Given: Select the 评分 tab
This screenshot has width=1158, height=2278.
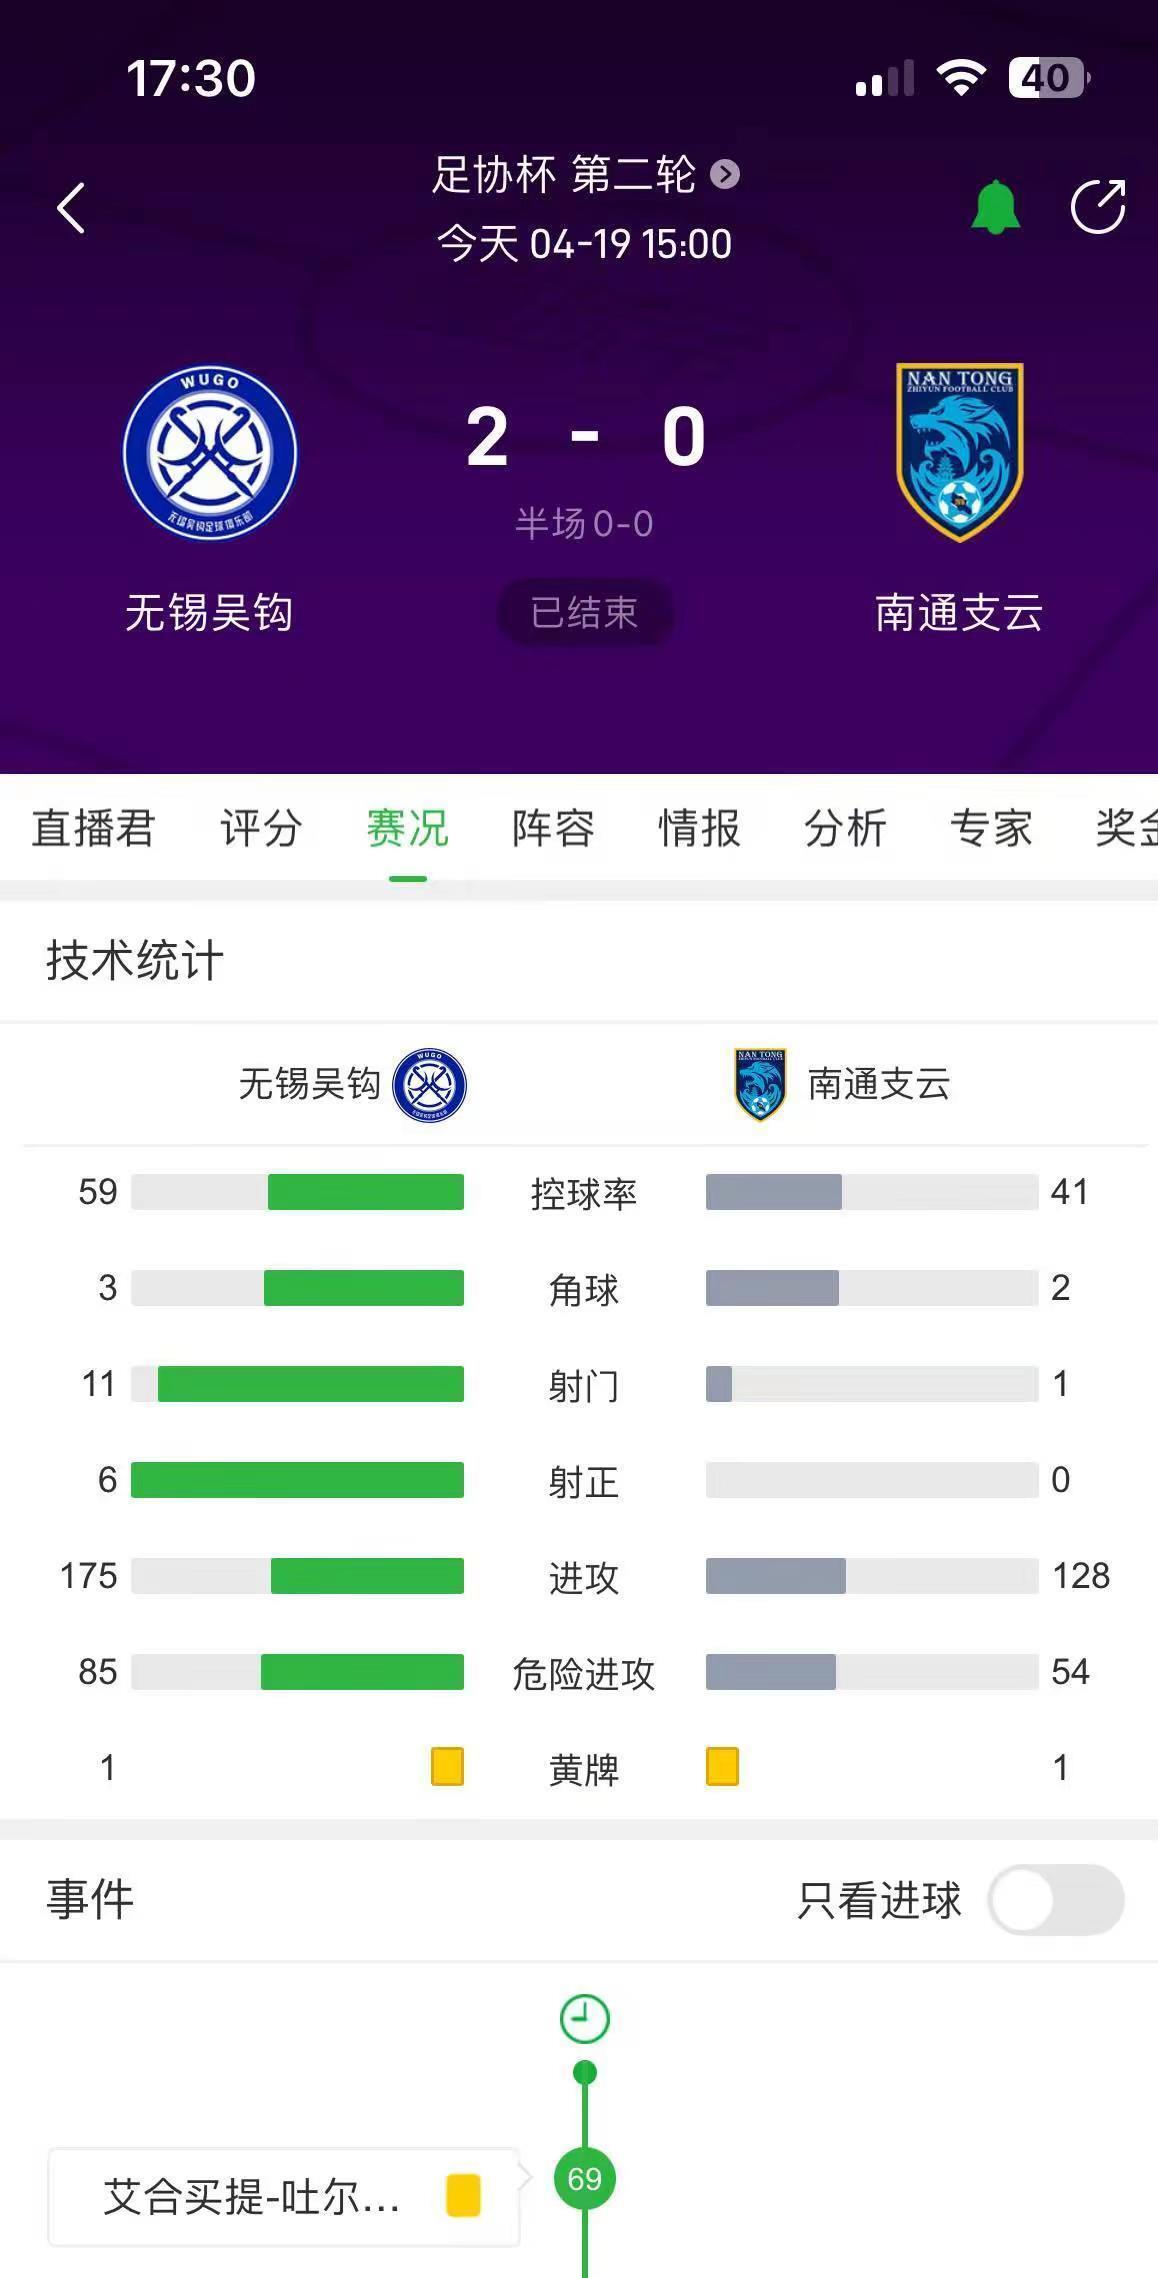Looking at the screenshot, I should point(261,829).
